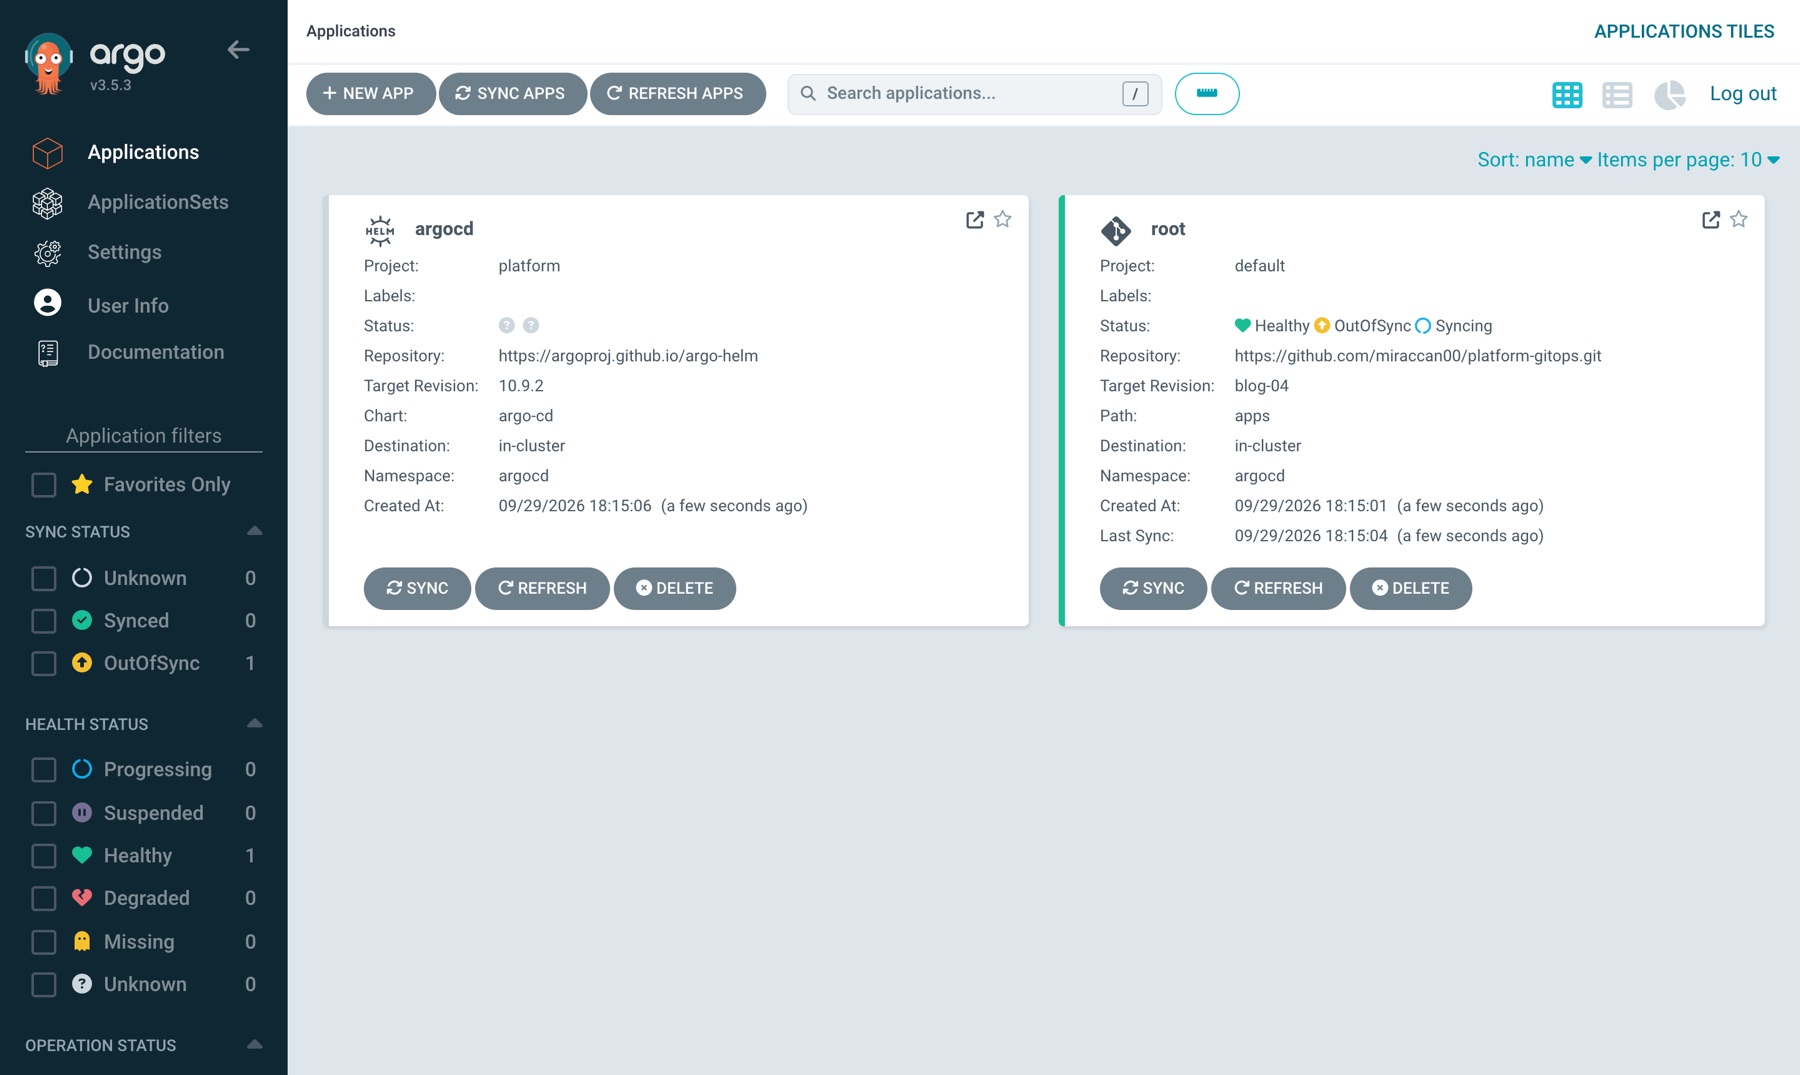Focus the Search applications field
This screenshot has height=1075, width=1800.
[x=974, y=94]
